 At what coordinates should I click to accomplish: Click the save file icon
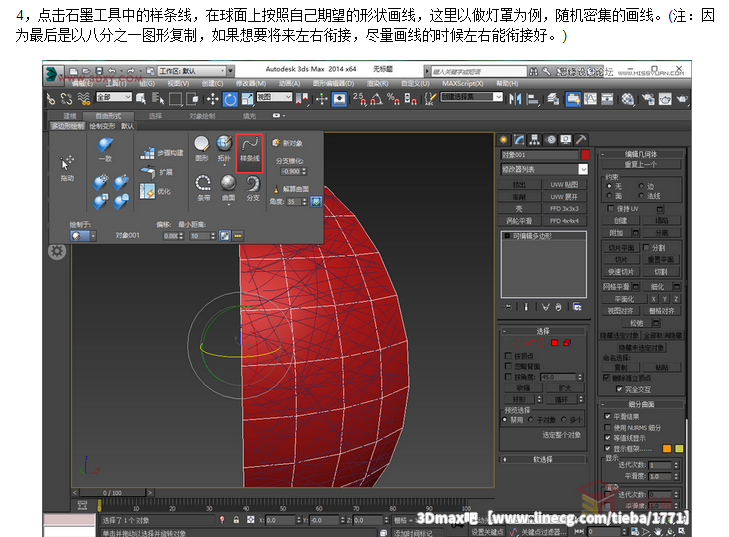(x=99, y=71)
